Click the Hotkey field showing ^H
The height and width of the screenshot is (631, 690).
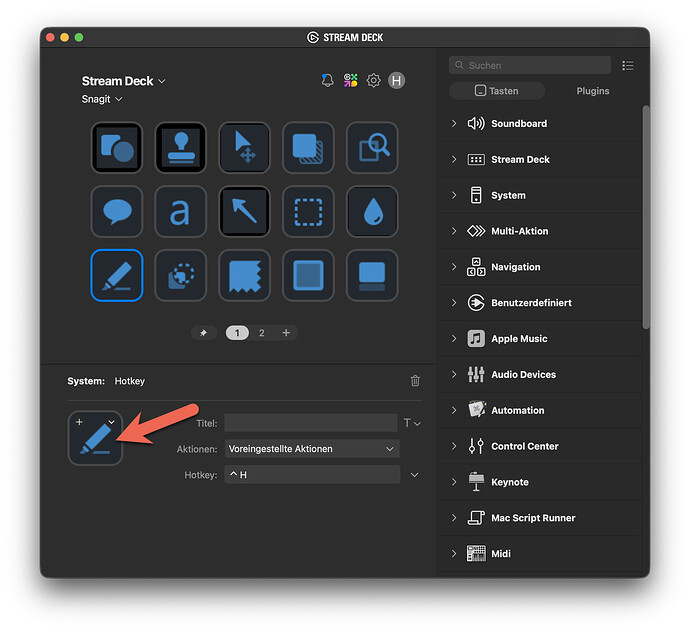click(x=312, y=475)
